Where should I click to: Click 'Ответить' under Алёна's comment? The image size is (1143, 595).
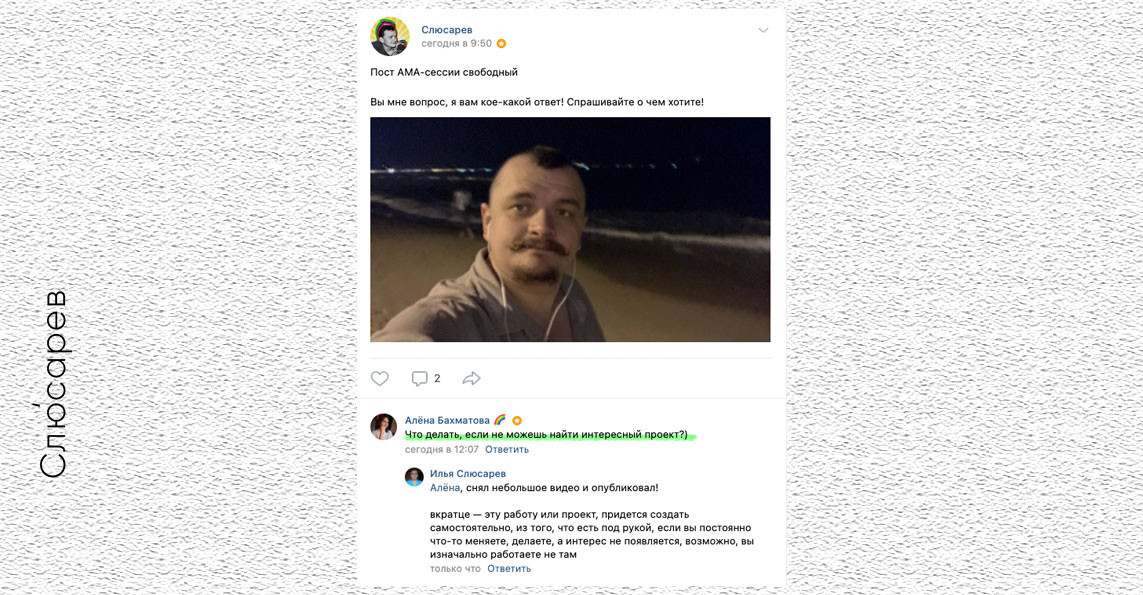click(507, 449)
